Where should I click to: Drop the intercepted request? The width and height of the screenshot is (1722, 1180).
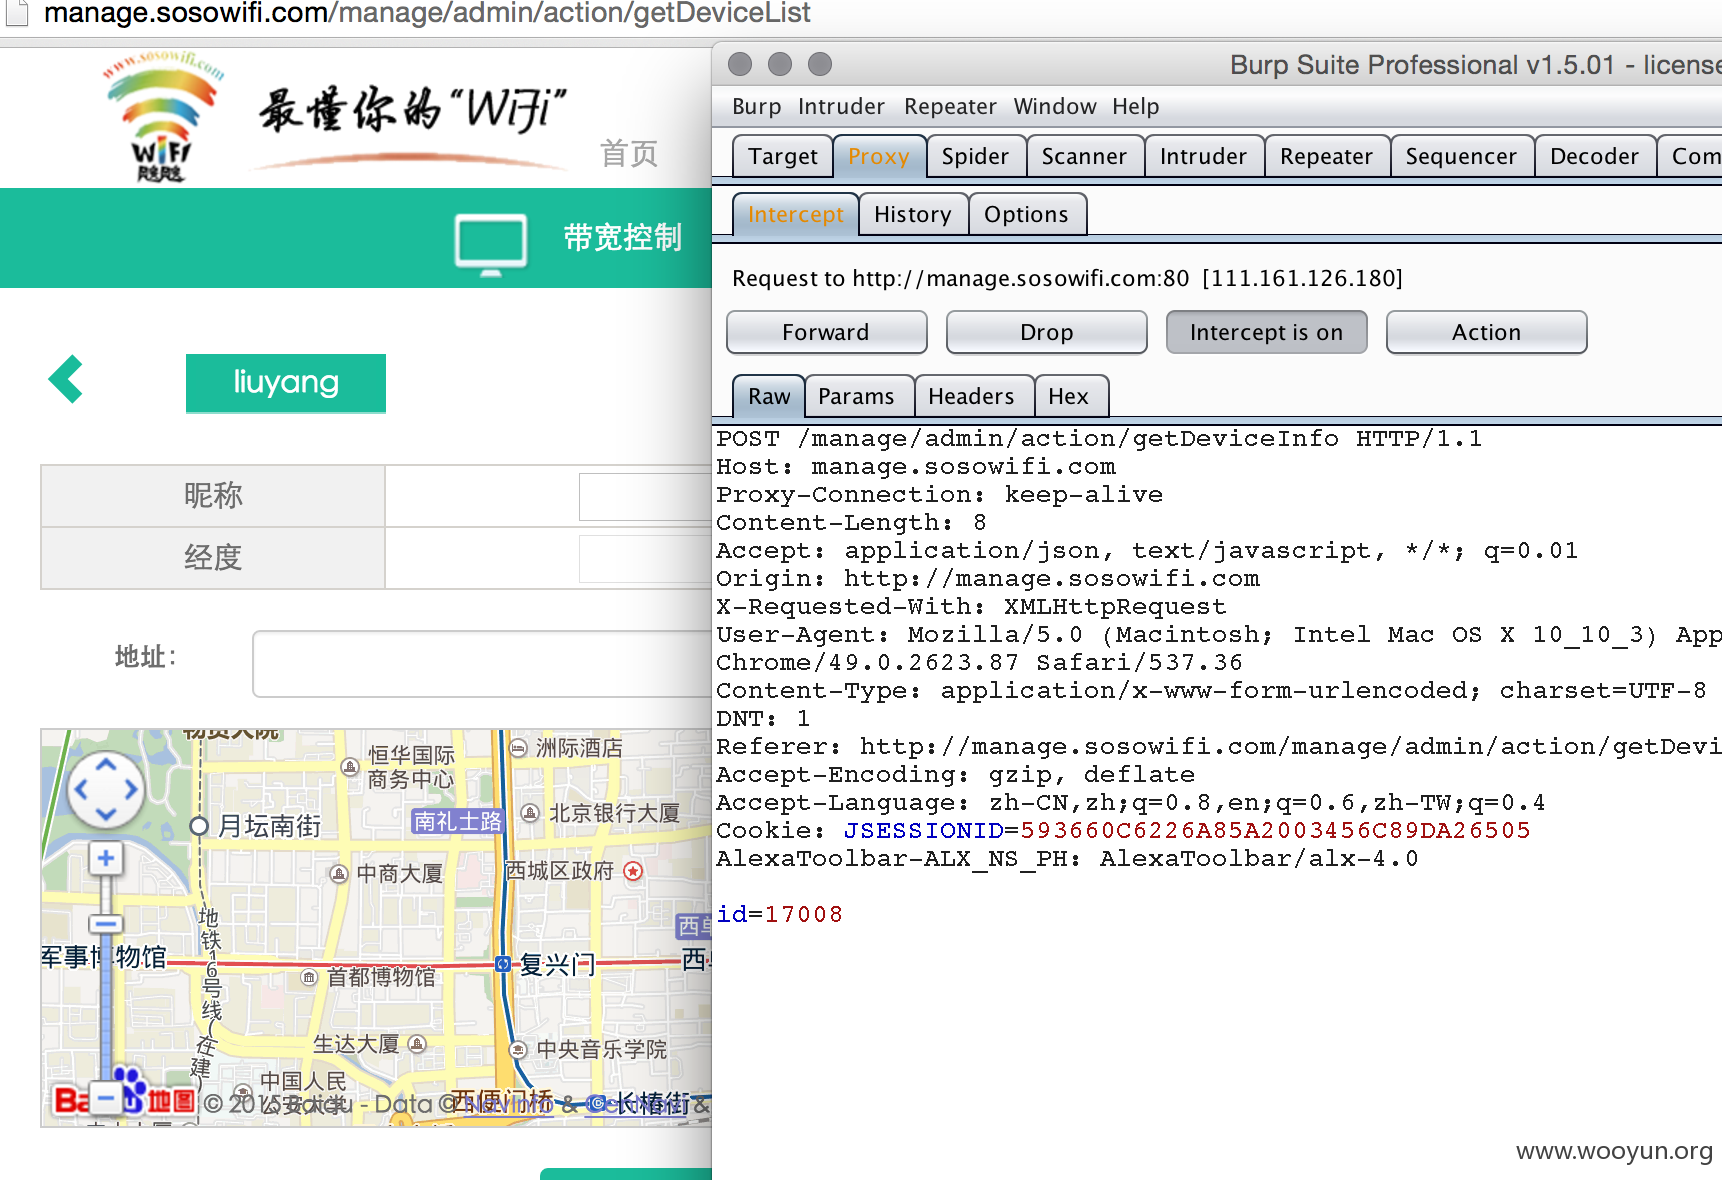pyautogui.click(x=1046, y=332)
